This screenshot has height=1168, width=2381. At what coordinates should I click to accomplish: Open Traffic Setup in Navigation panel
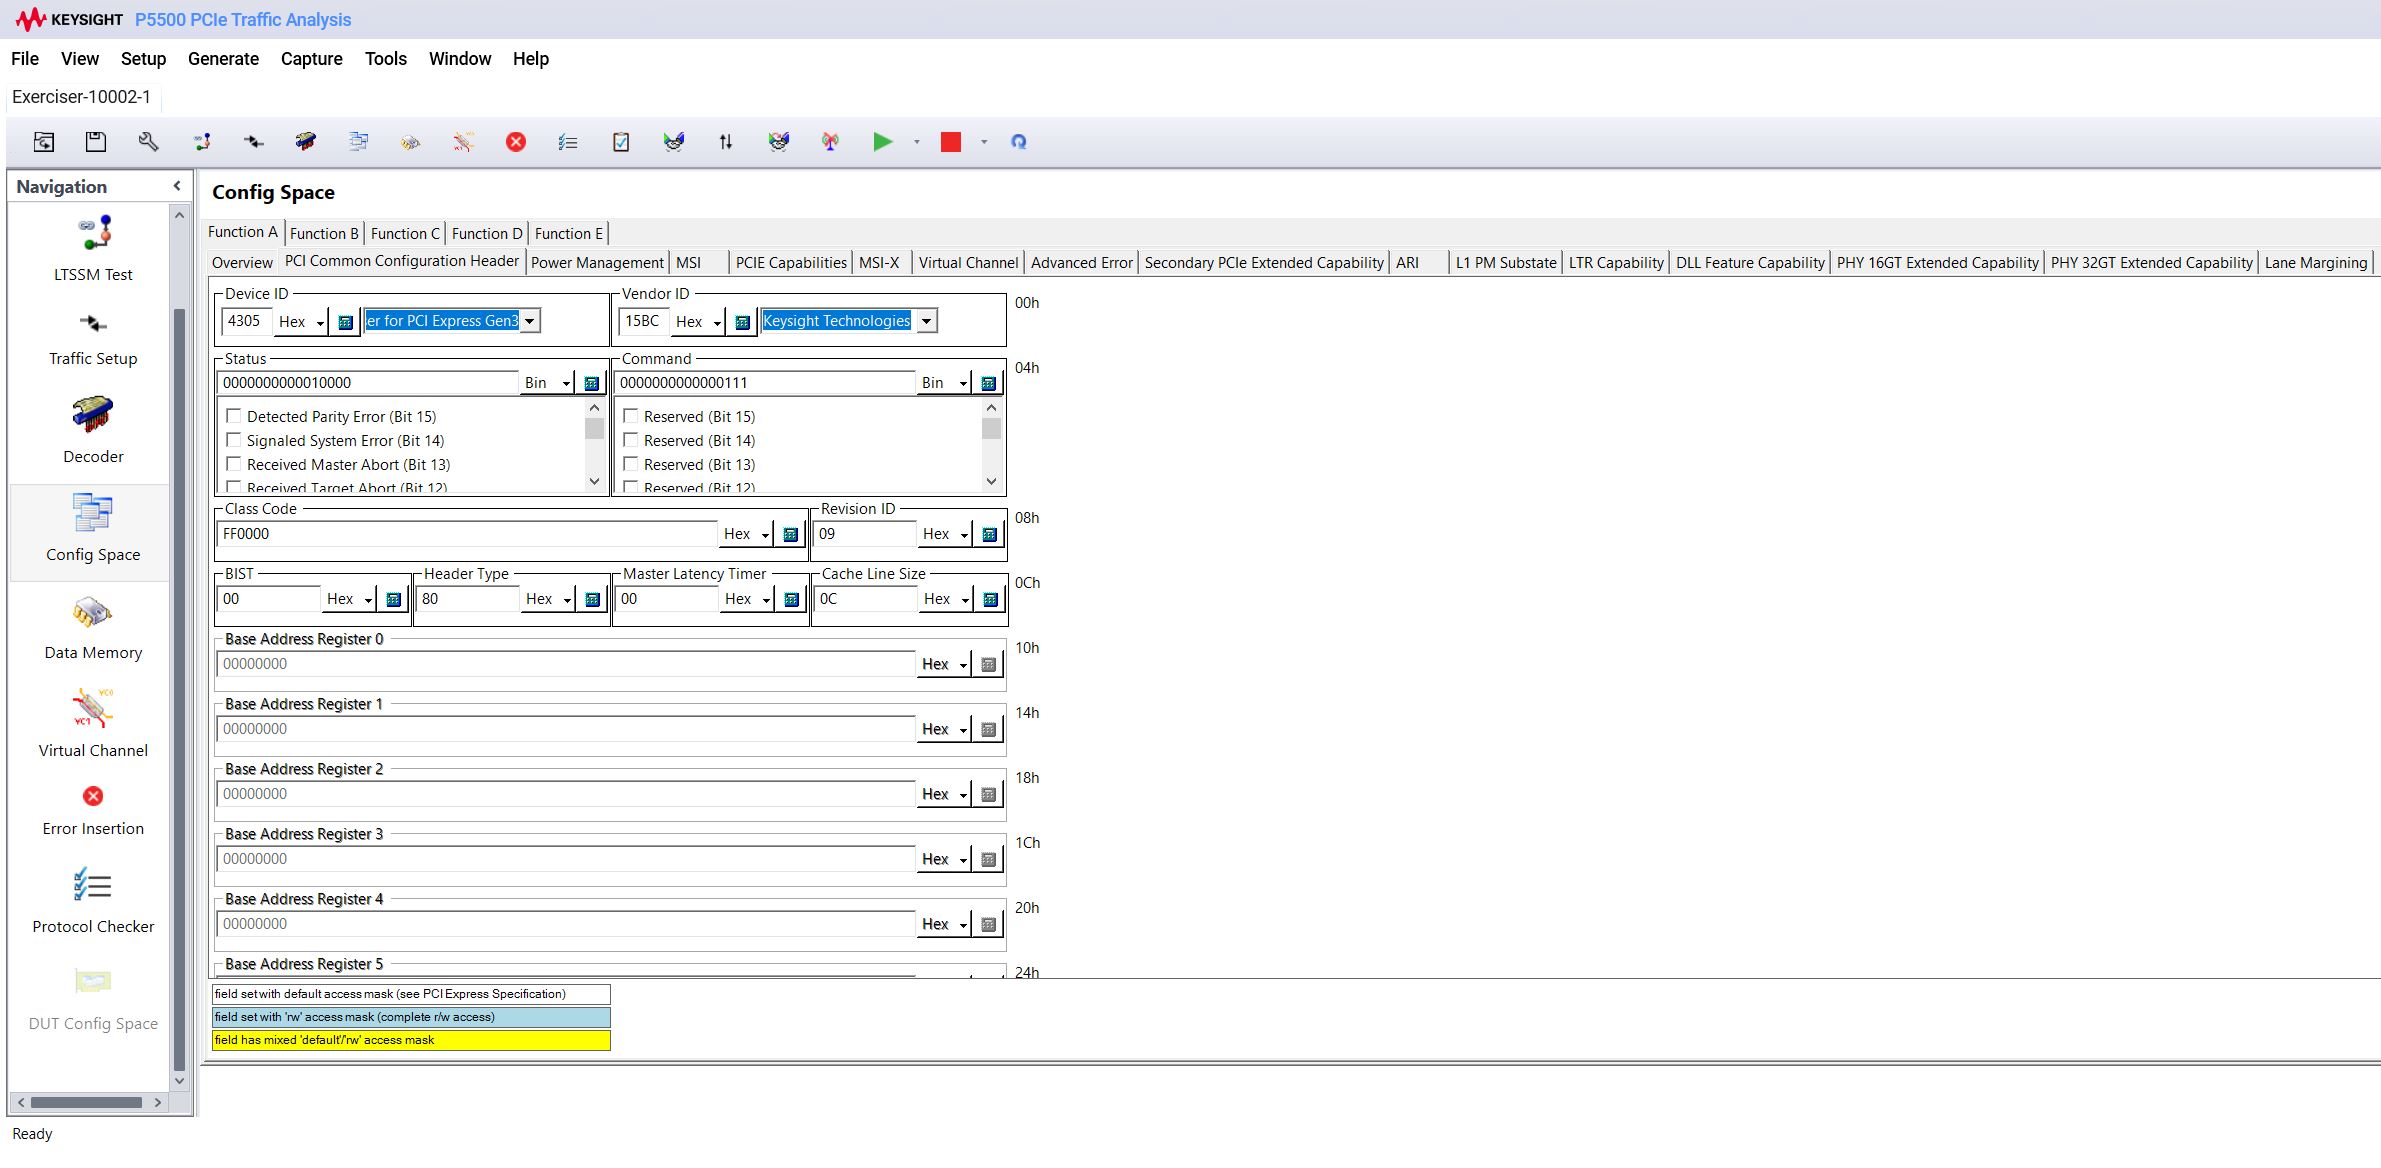pos(93,340)
